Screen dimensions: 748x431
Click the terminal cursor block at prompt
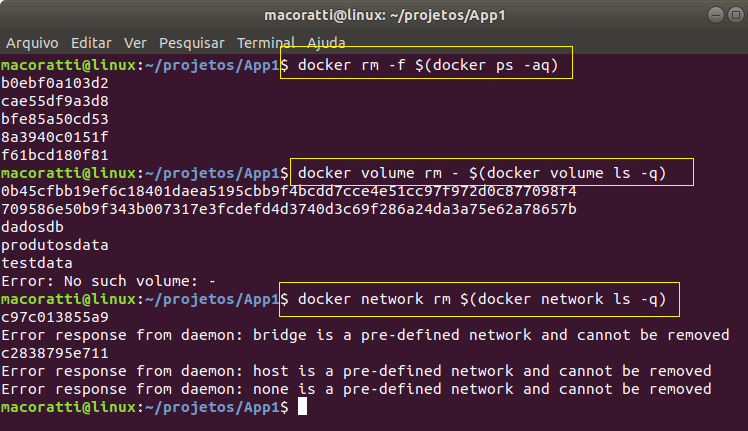tap(302, 407)
